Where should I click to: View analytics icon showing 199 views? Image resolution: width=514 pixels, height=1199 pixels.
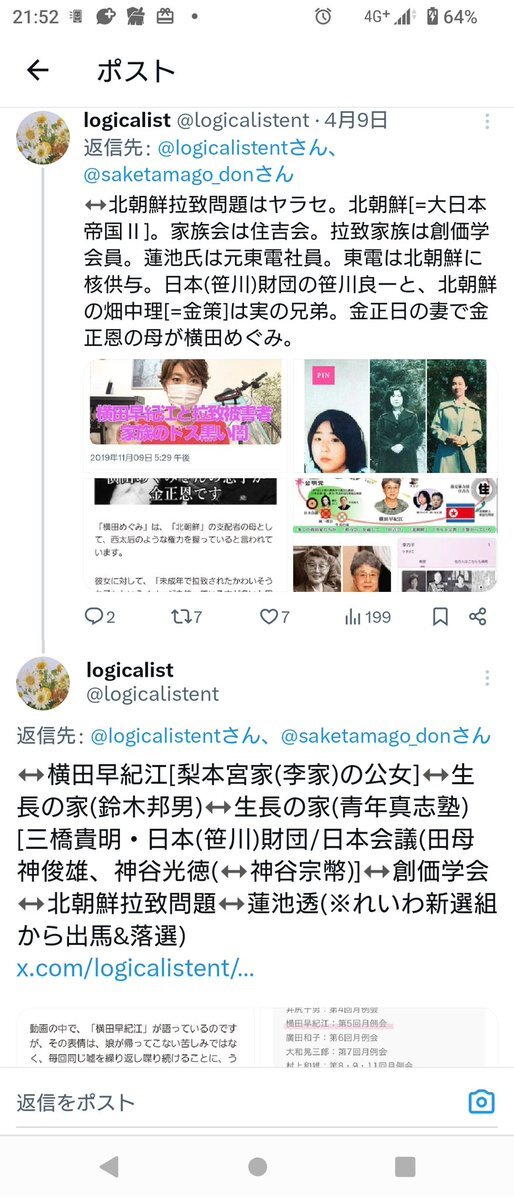[368, 616]
